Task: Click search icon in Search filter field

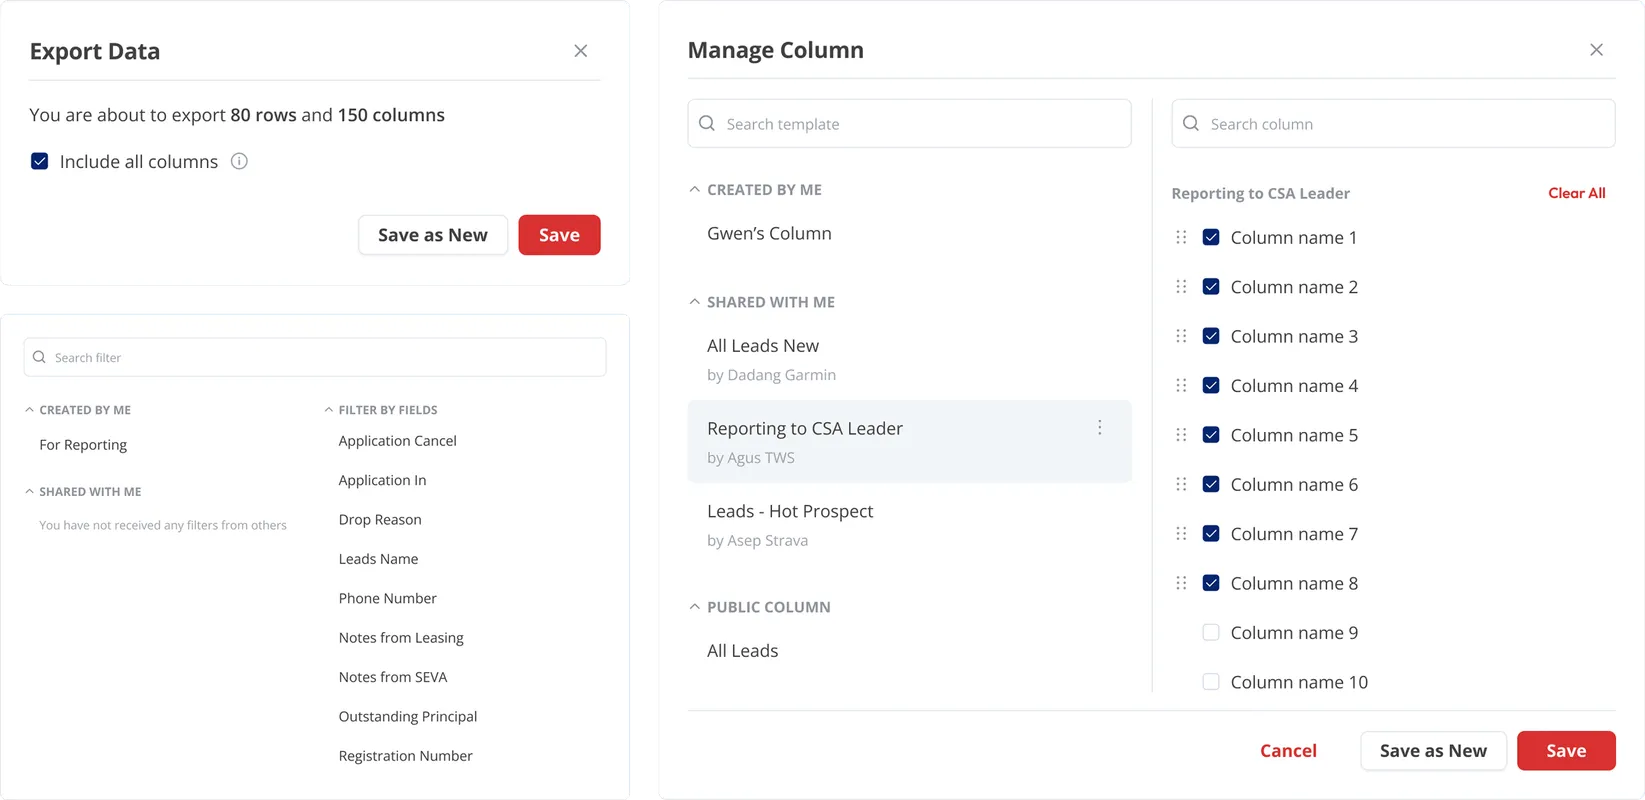Action: (x=39, y=357)
